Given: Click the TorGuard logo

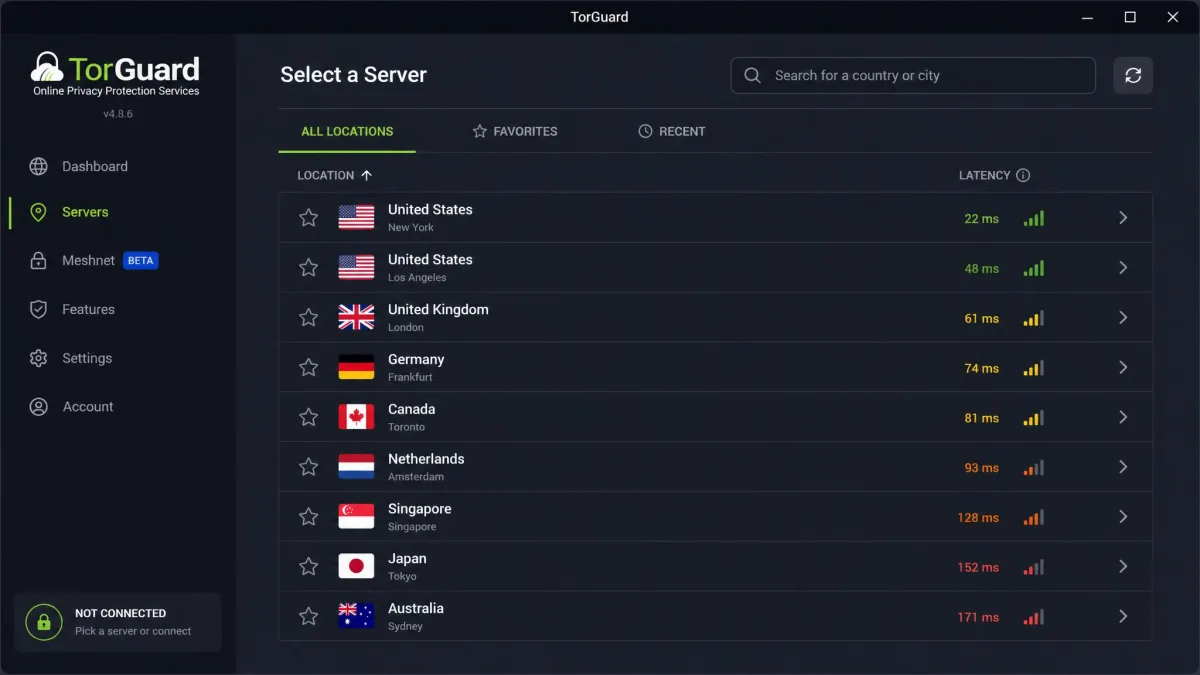Looking at the screenshot, I should (115, 74).
